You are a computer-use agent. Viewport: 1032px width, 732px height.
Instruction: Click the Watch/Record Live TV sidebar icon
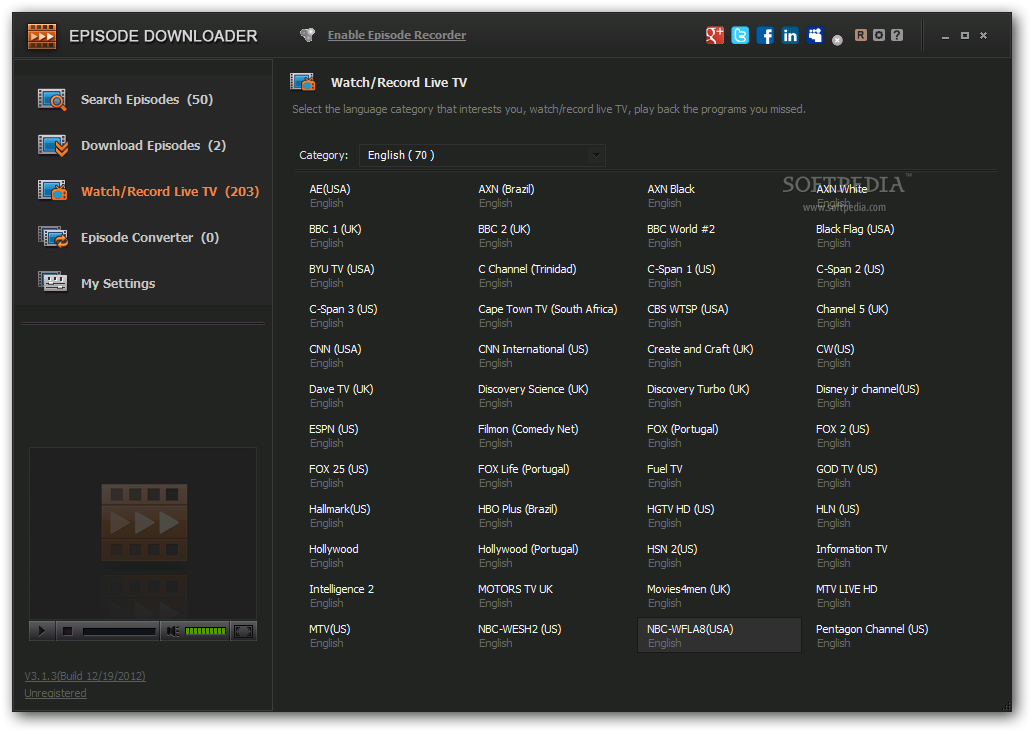click(x=53, y=191)
